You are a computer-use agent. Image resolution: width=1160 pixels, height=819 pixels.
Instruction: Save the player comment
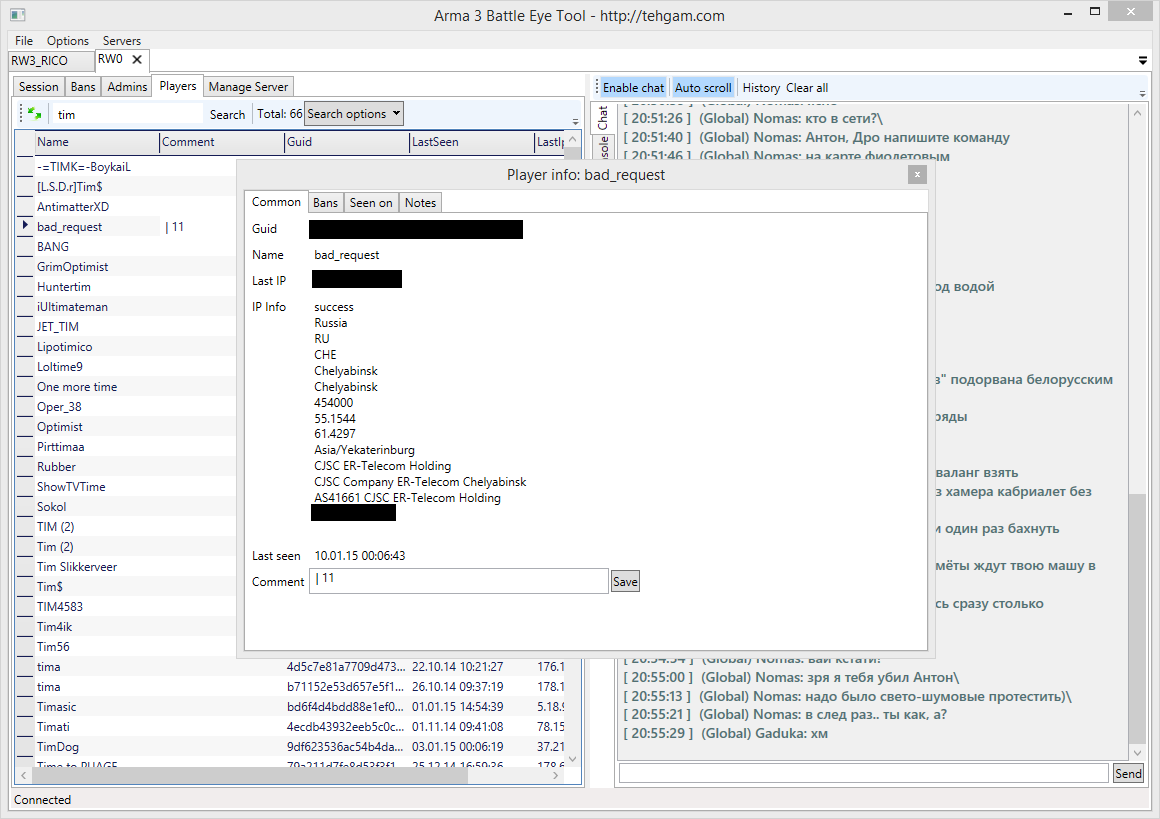625,582
